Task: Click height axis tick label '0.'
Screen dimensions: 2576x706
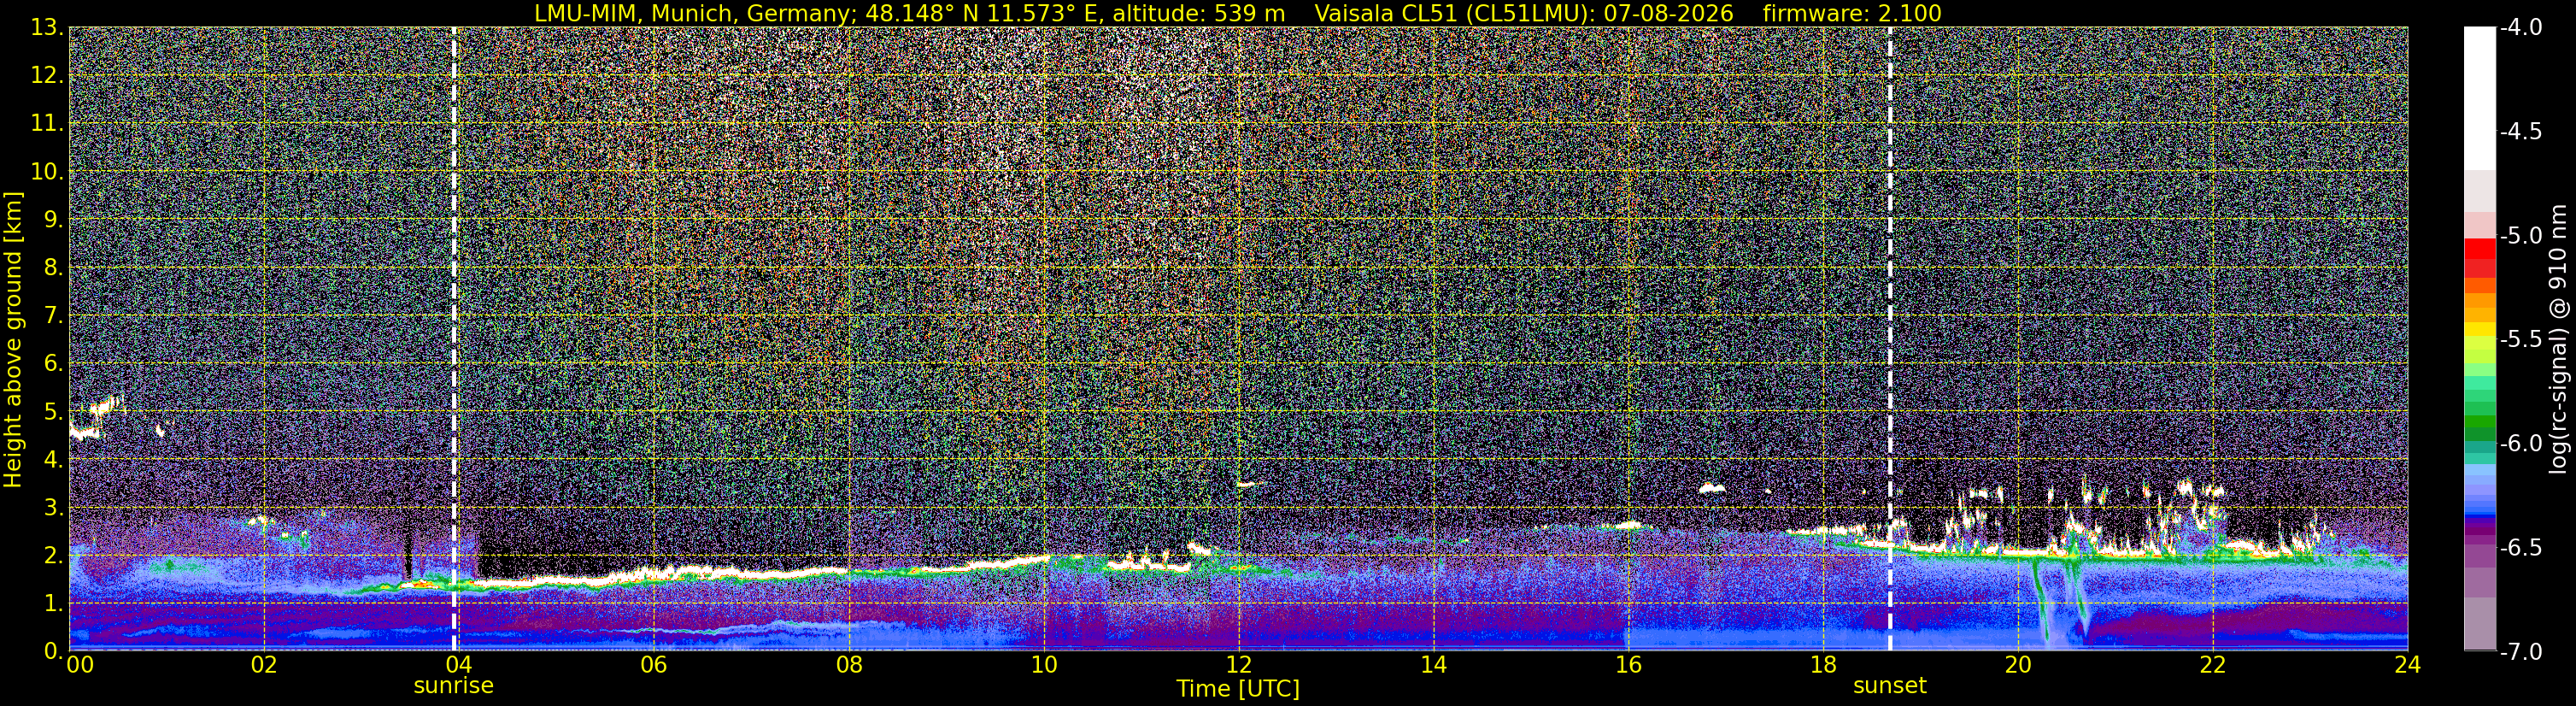Action: tap(52, 651)
